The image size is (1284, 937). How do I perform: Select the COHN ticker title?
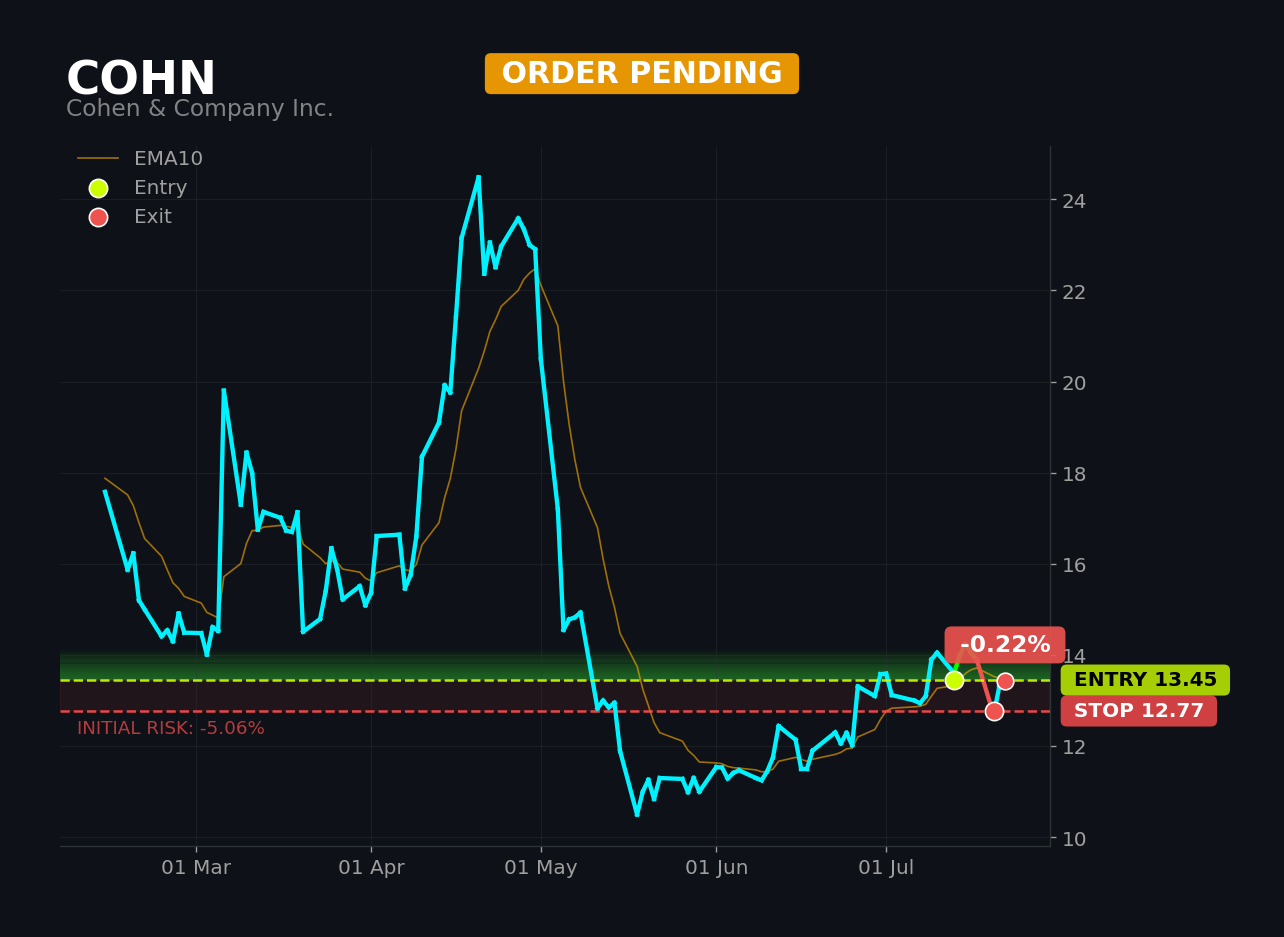(x=141, y=80)
